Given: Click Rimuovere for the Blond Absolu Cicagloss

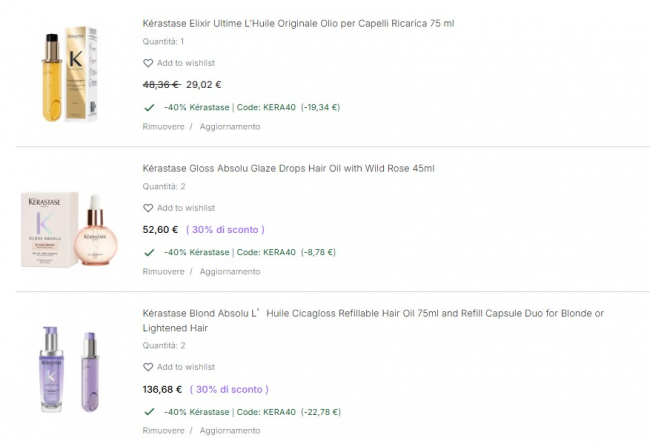Looking at the screenshot, I should pyautogui.click(x=164, y=431).
